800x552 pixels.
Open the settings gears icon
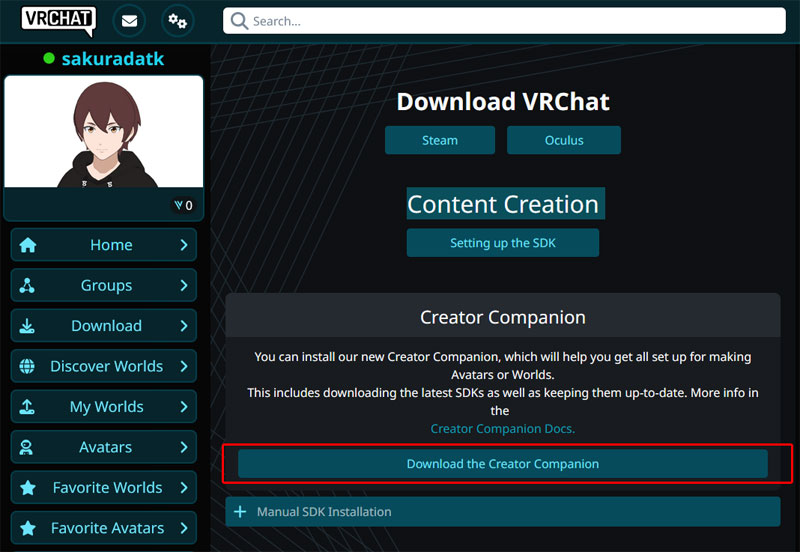(177, 21)
